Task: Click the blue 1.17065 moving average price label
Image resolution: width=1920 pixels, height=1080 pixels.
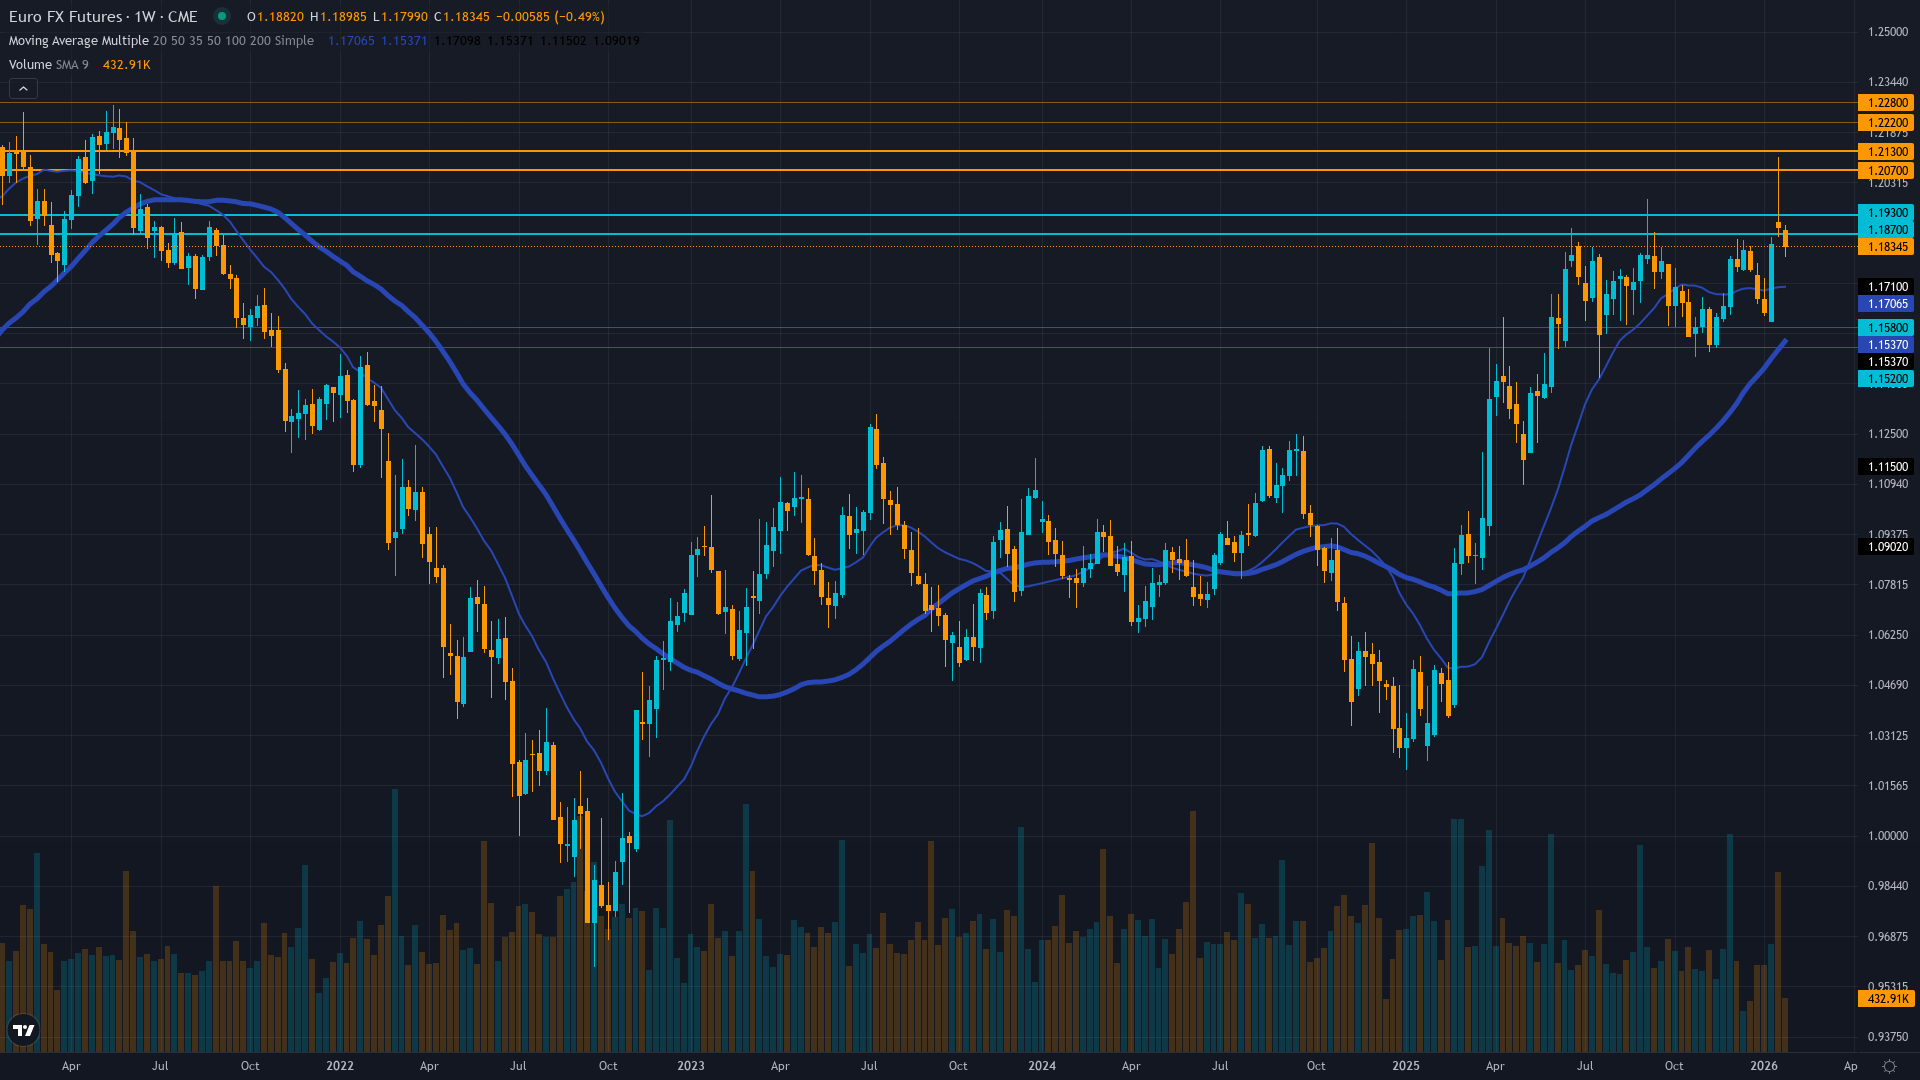Action: pyautogui.click(x=1886, y=304)
